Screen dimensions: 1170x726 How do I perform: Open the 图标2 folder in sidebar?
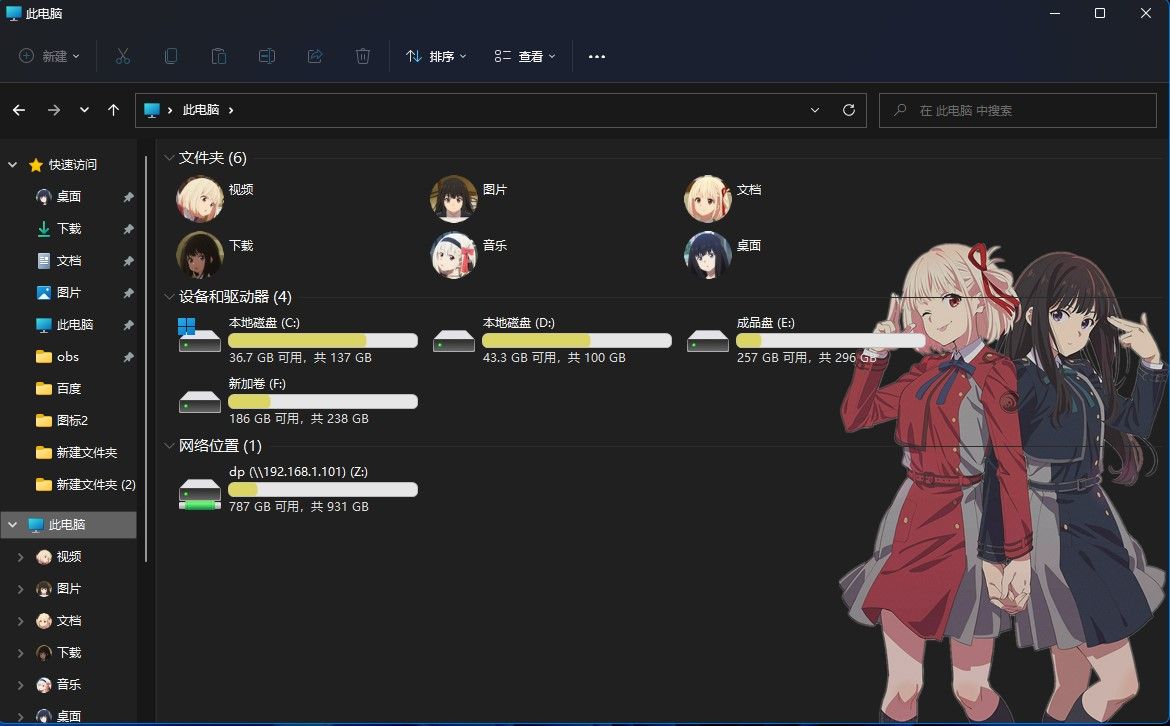click(72, 420)
